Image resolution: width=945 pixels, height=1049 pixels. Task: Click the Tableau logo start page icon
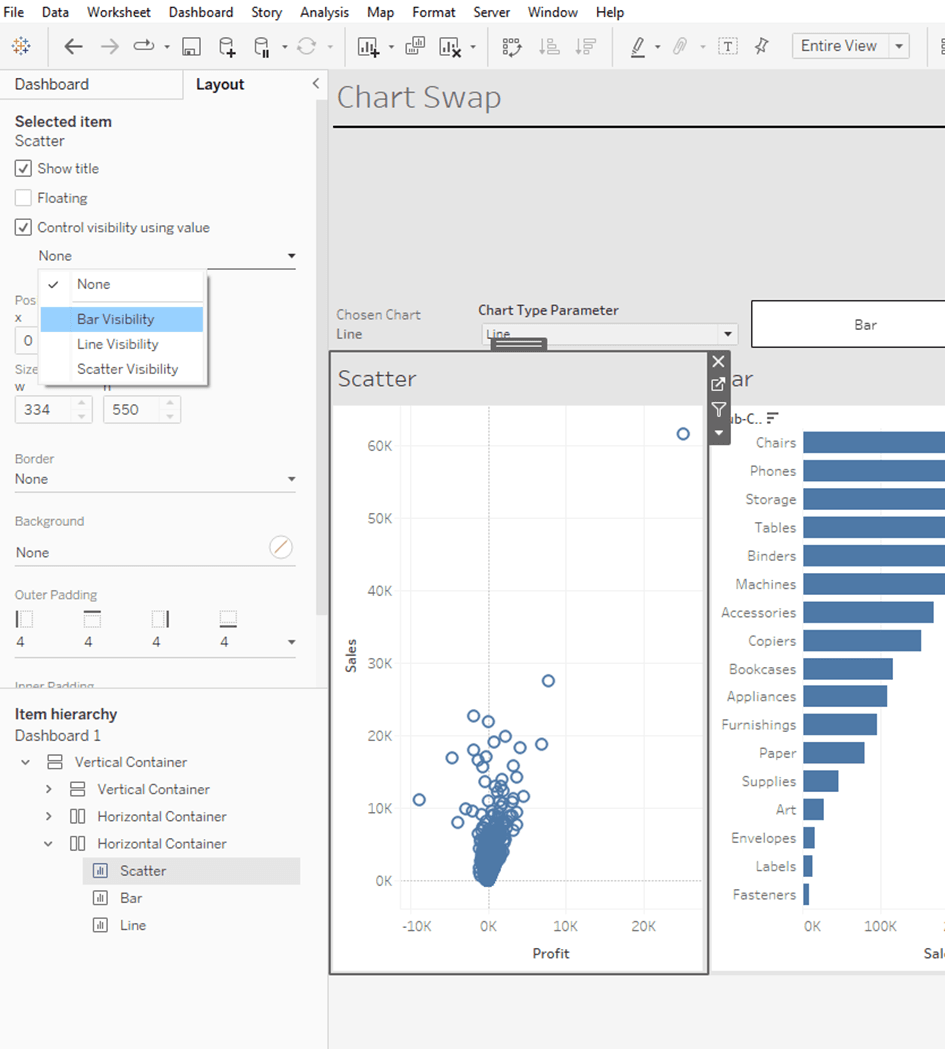[x=21, y=46]
